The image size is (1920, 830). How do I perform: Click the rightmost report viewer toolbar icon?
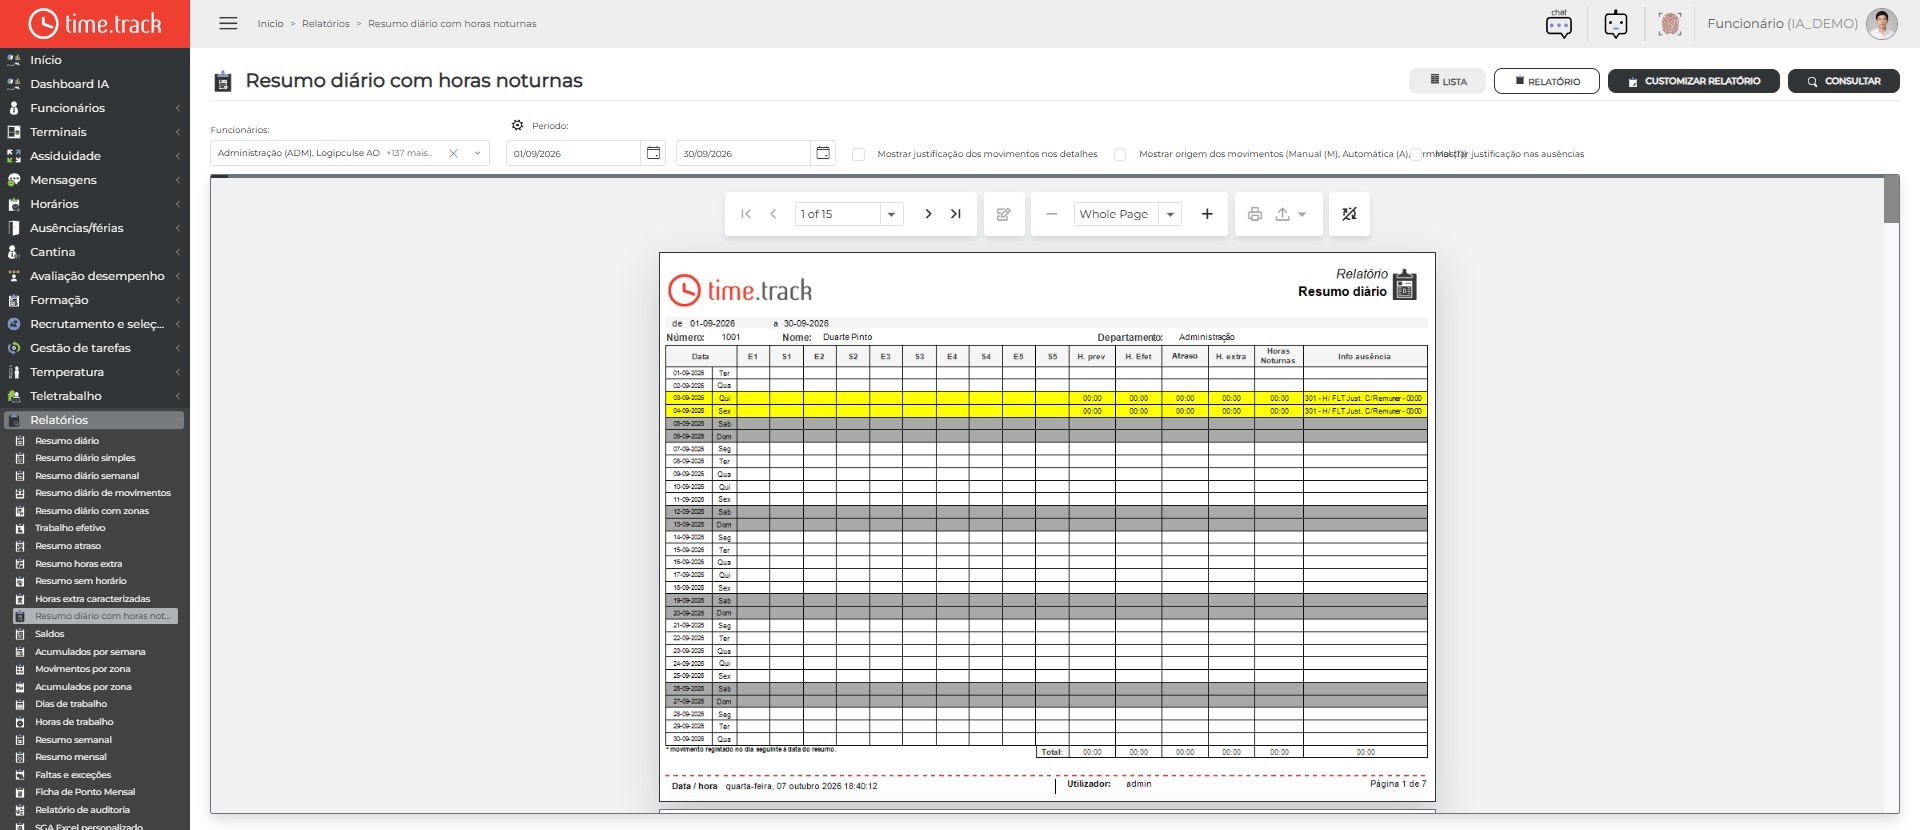click(x=1349, y=214)
